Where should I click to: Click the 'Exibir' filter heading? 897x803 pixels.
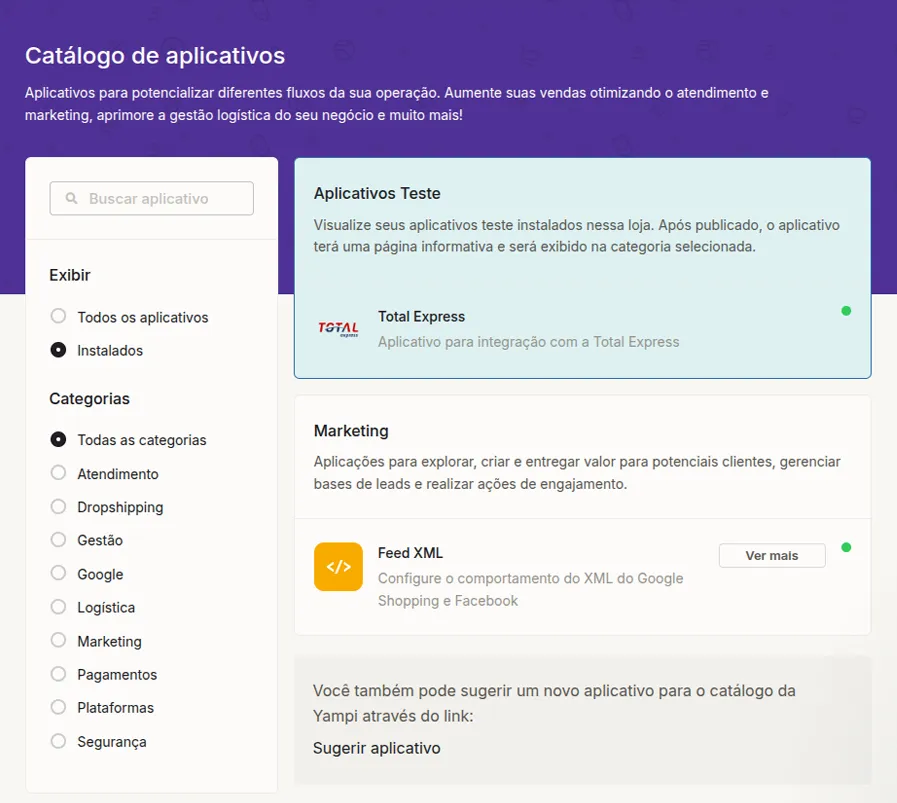click(70, 275)
